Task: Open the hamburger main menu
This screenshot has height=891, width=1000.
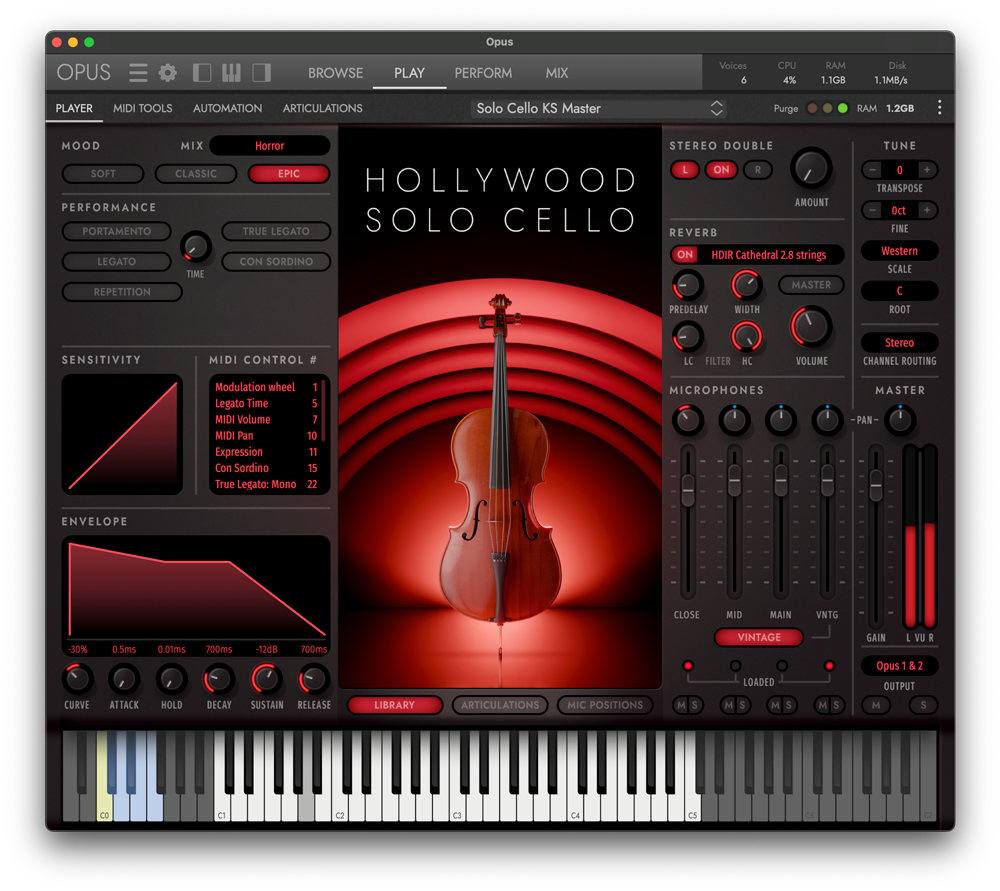Action: (x=138, y=73)
